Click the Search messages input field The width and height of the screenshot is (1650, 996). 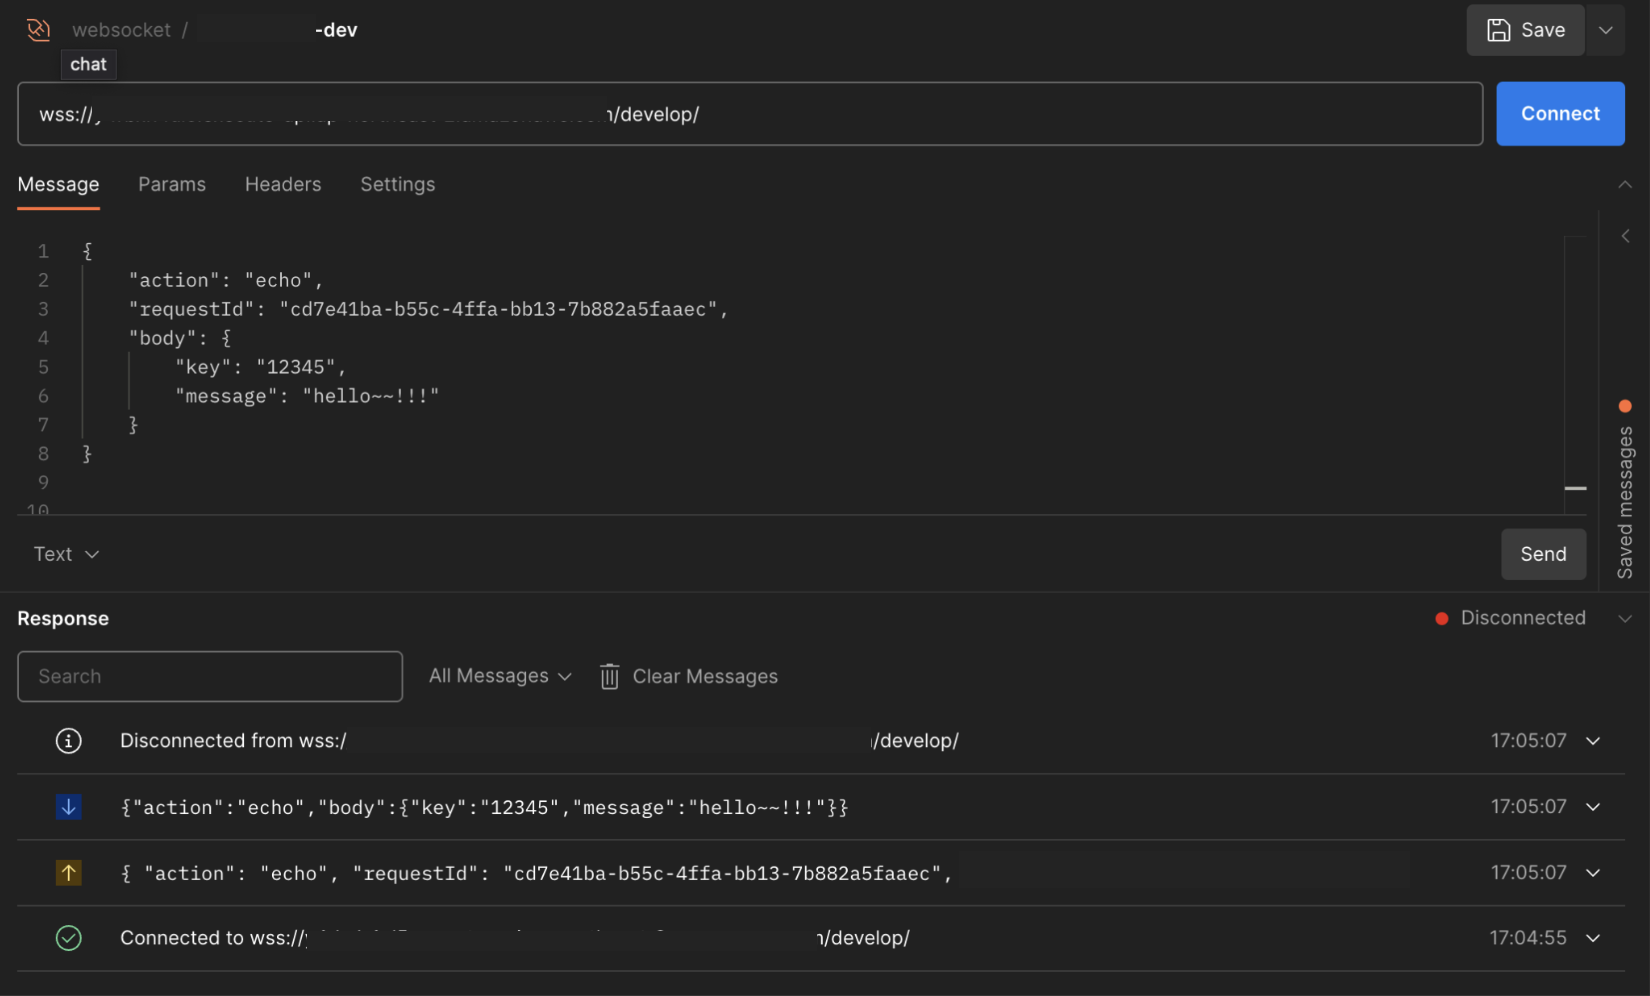pos(210,677)
